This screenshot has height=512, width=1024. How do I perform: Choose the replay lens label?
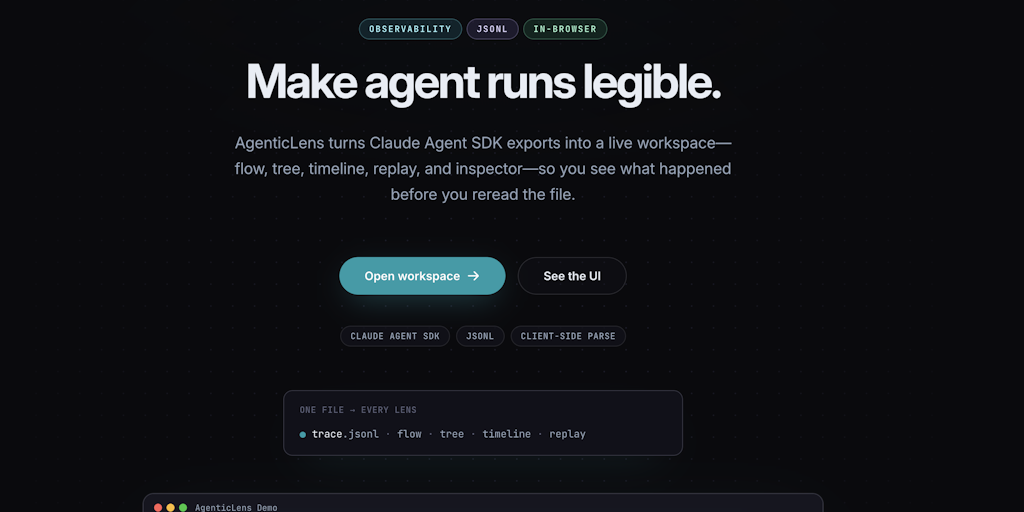pyautogui.click(x=567, y=434)
